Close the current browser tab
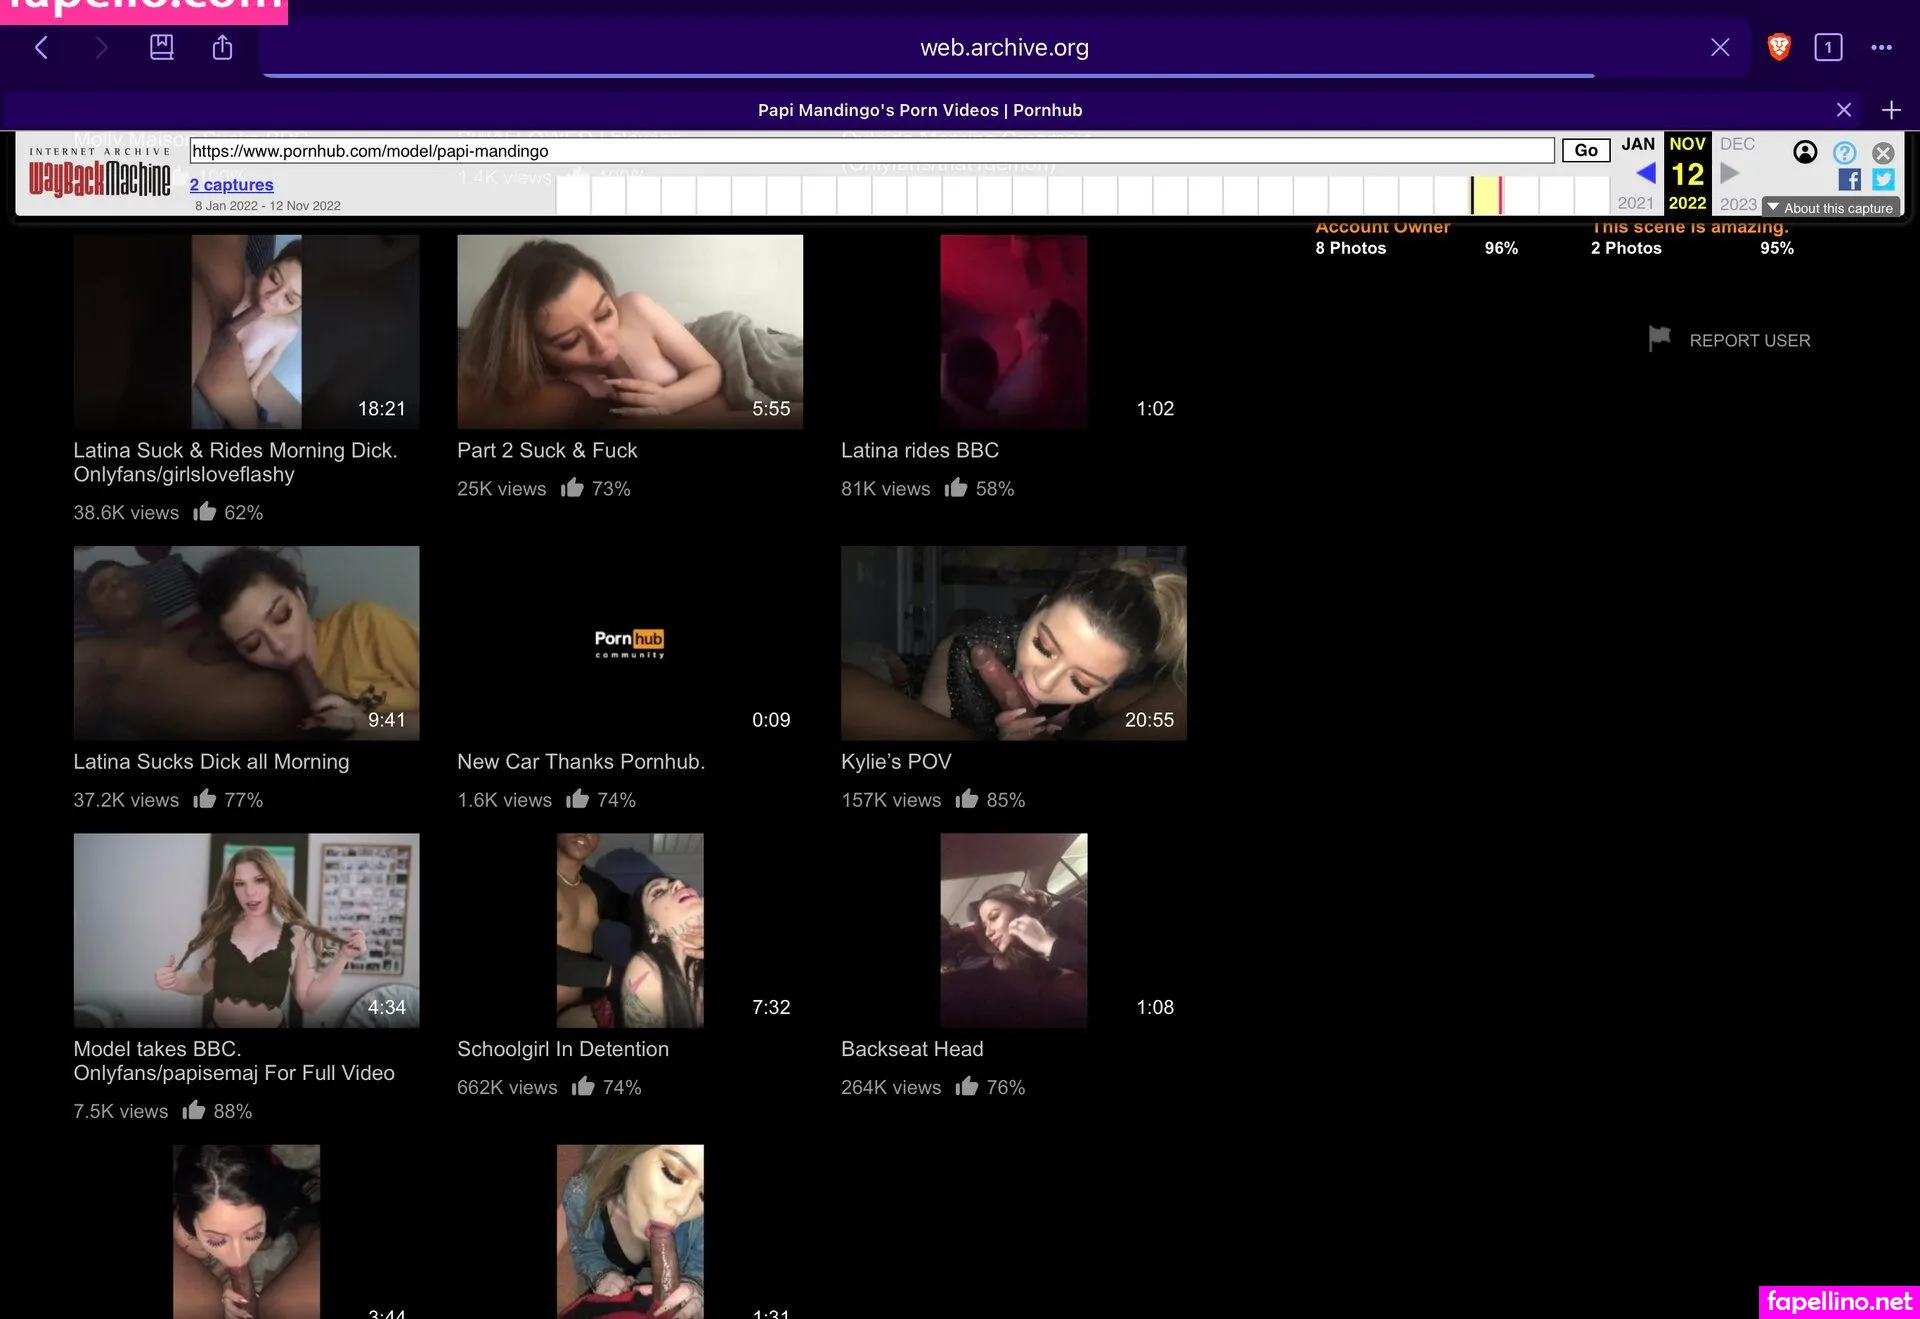Image resolution: width=1920 pixels, height=1319 pixels. (x=1843, y=110)
